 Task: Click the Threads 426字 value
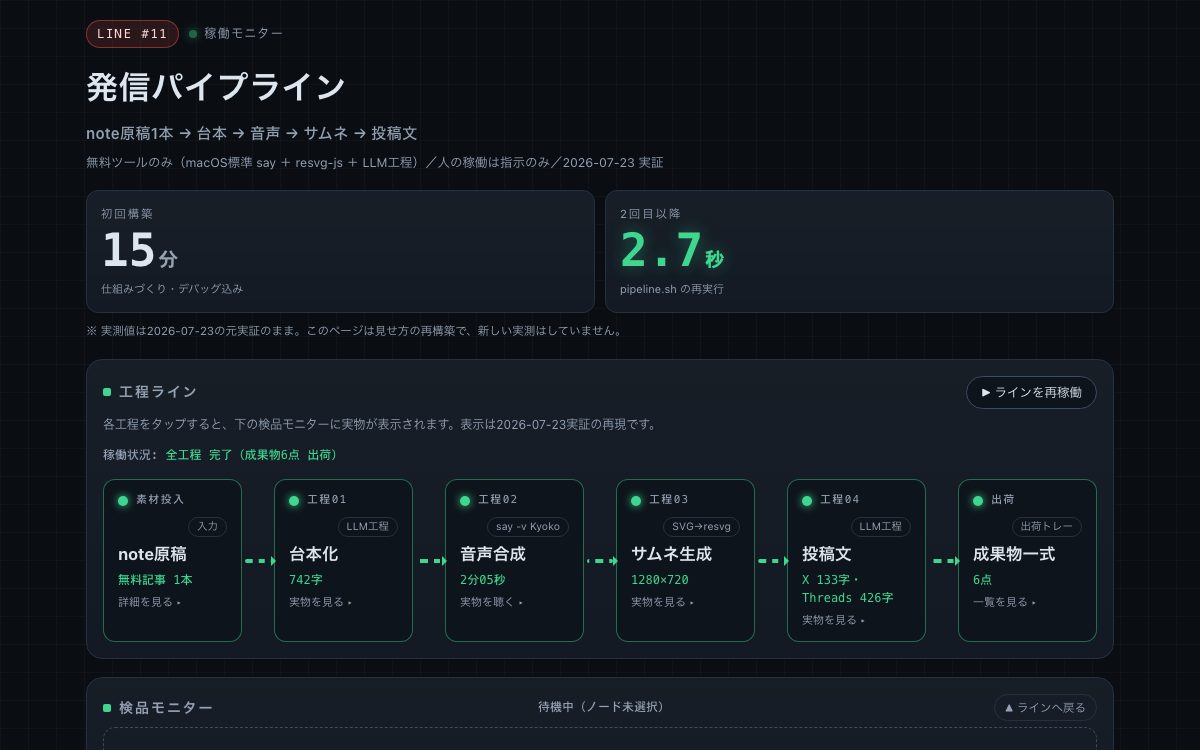pos(848,598)
